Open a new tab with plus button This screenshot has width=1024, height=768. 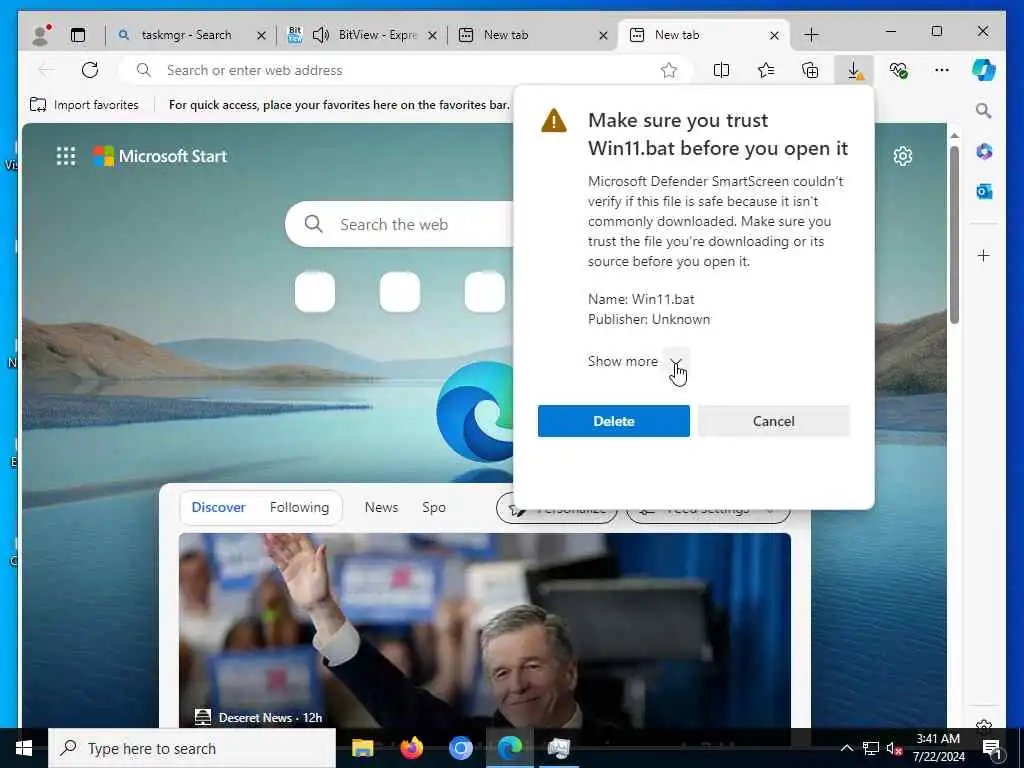811,35
